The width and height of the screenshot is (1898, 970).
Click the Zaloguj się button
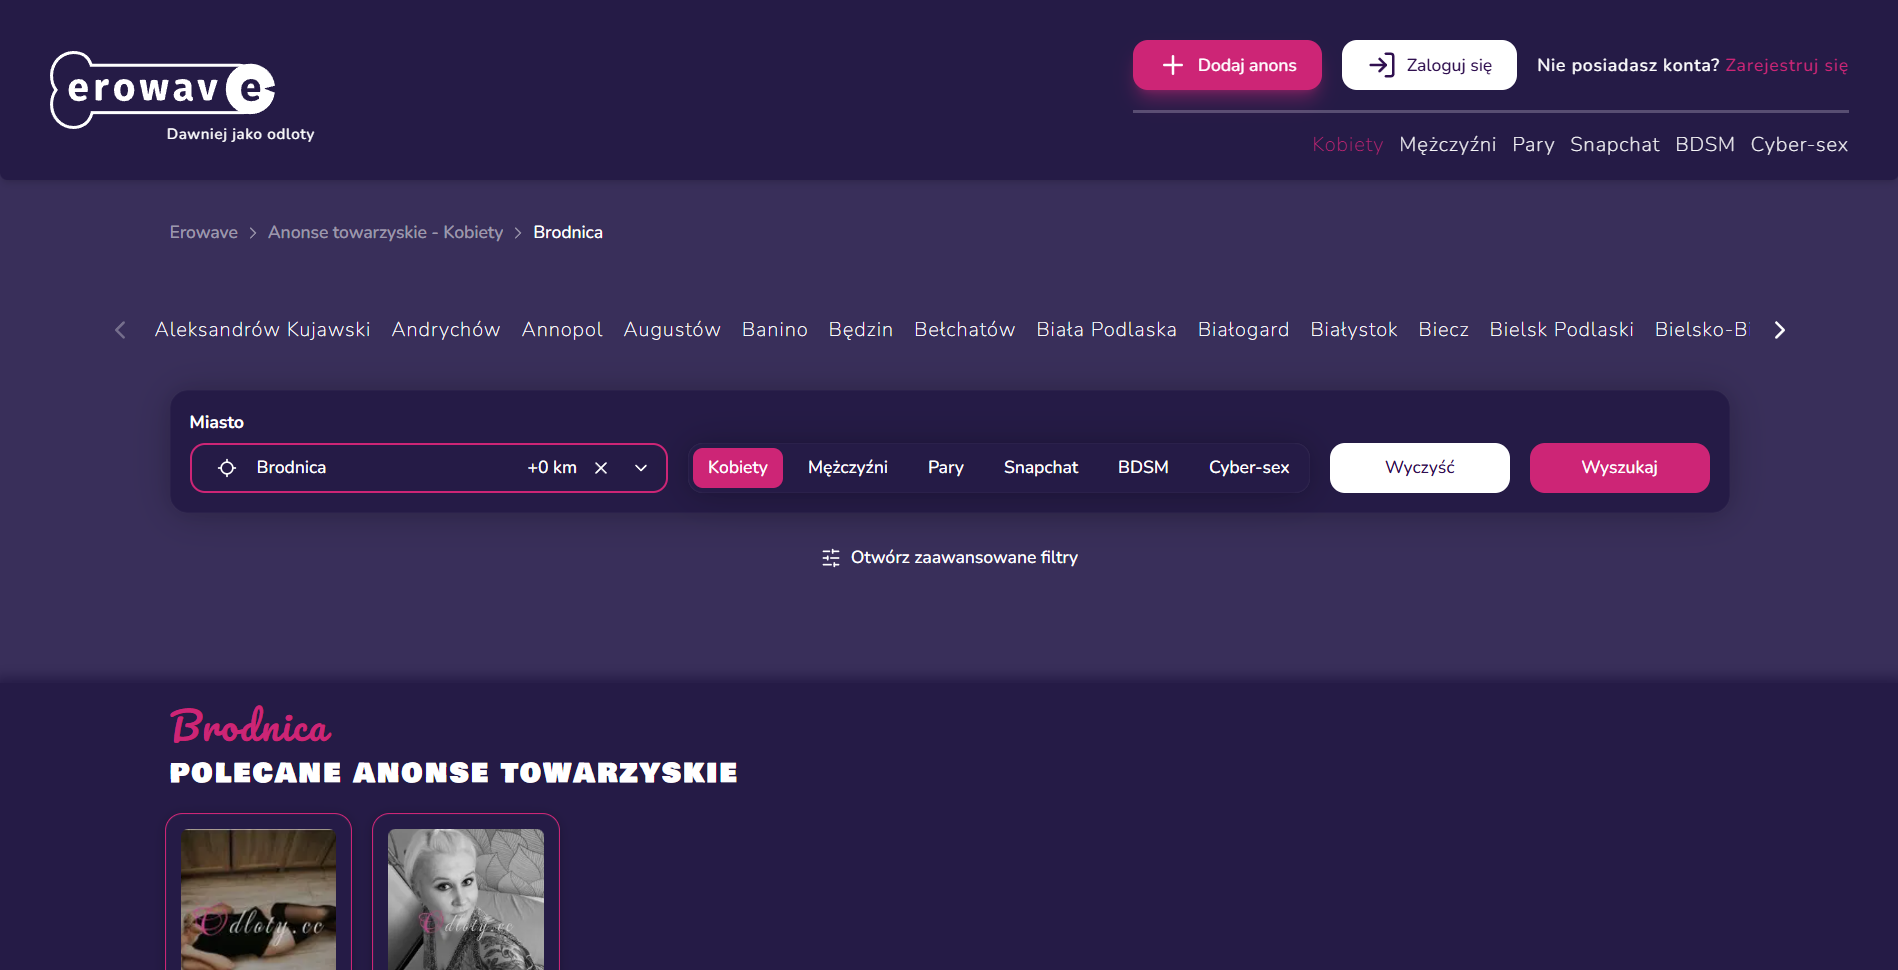coord(1429,65)
